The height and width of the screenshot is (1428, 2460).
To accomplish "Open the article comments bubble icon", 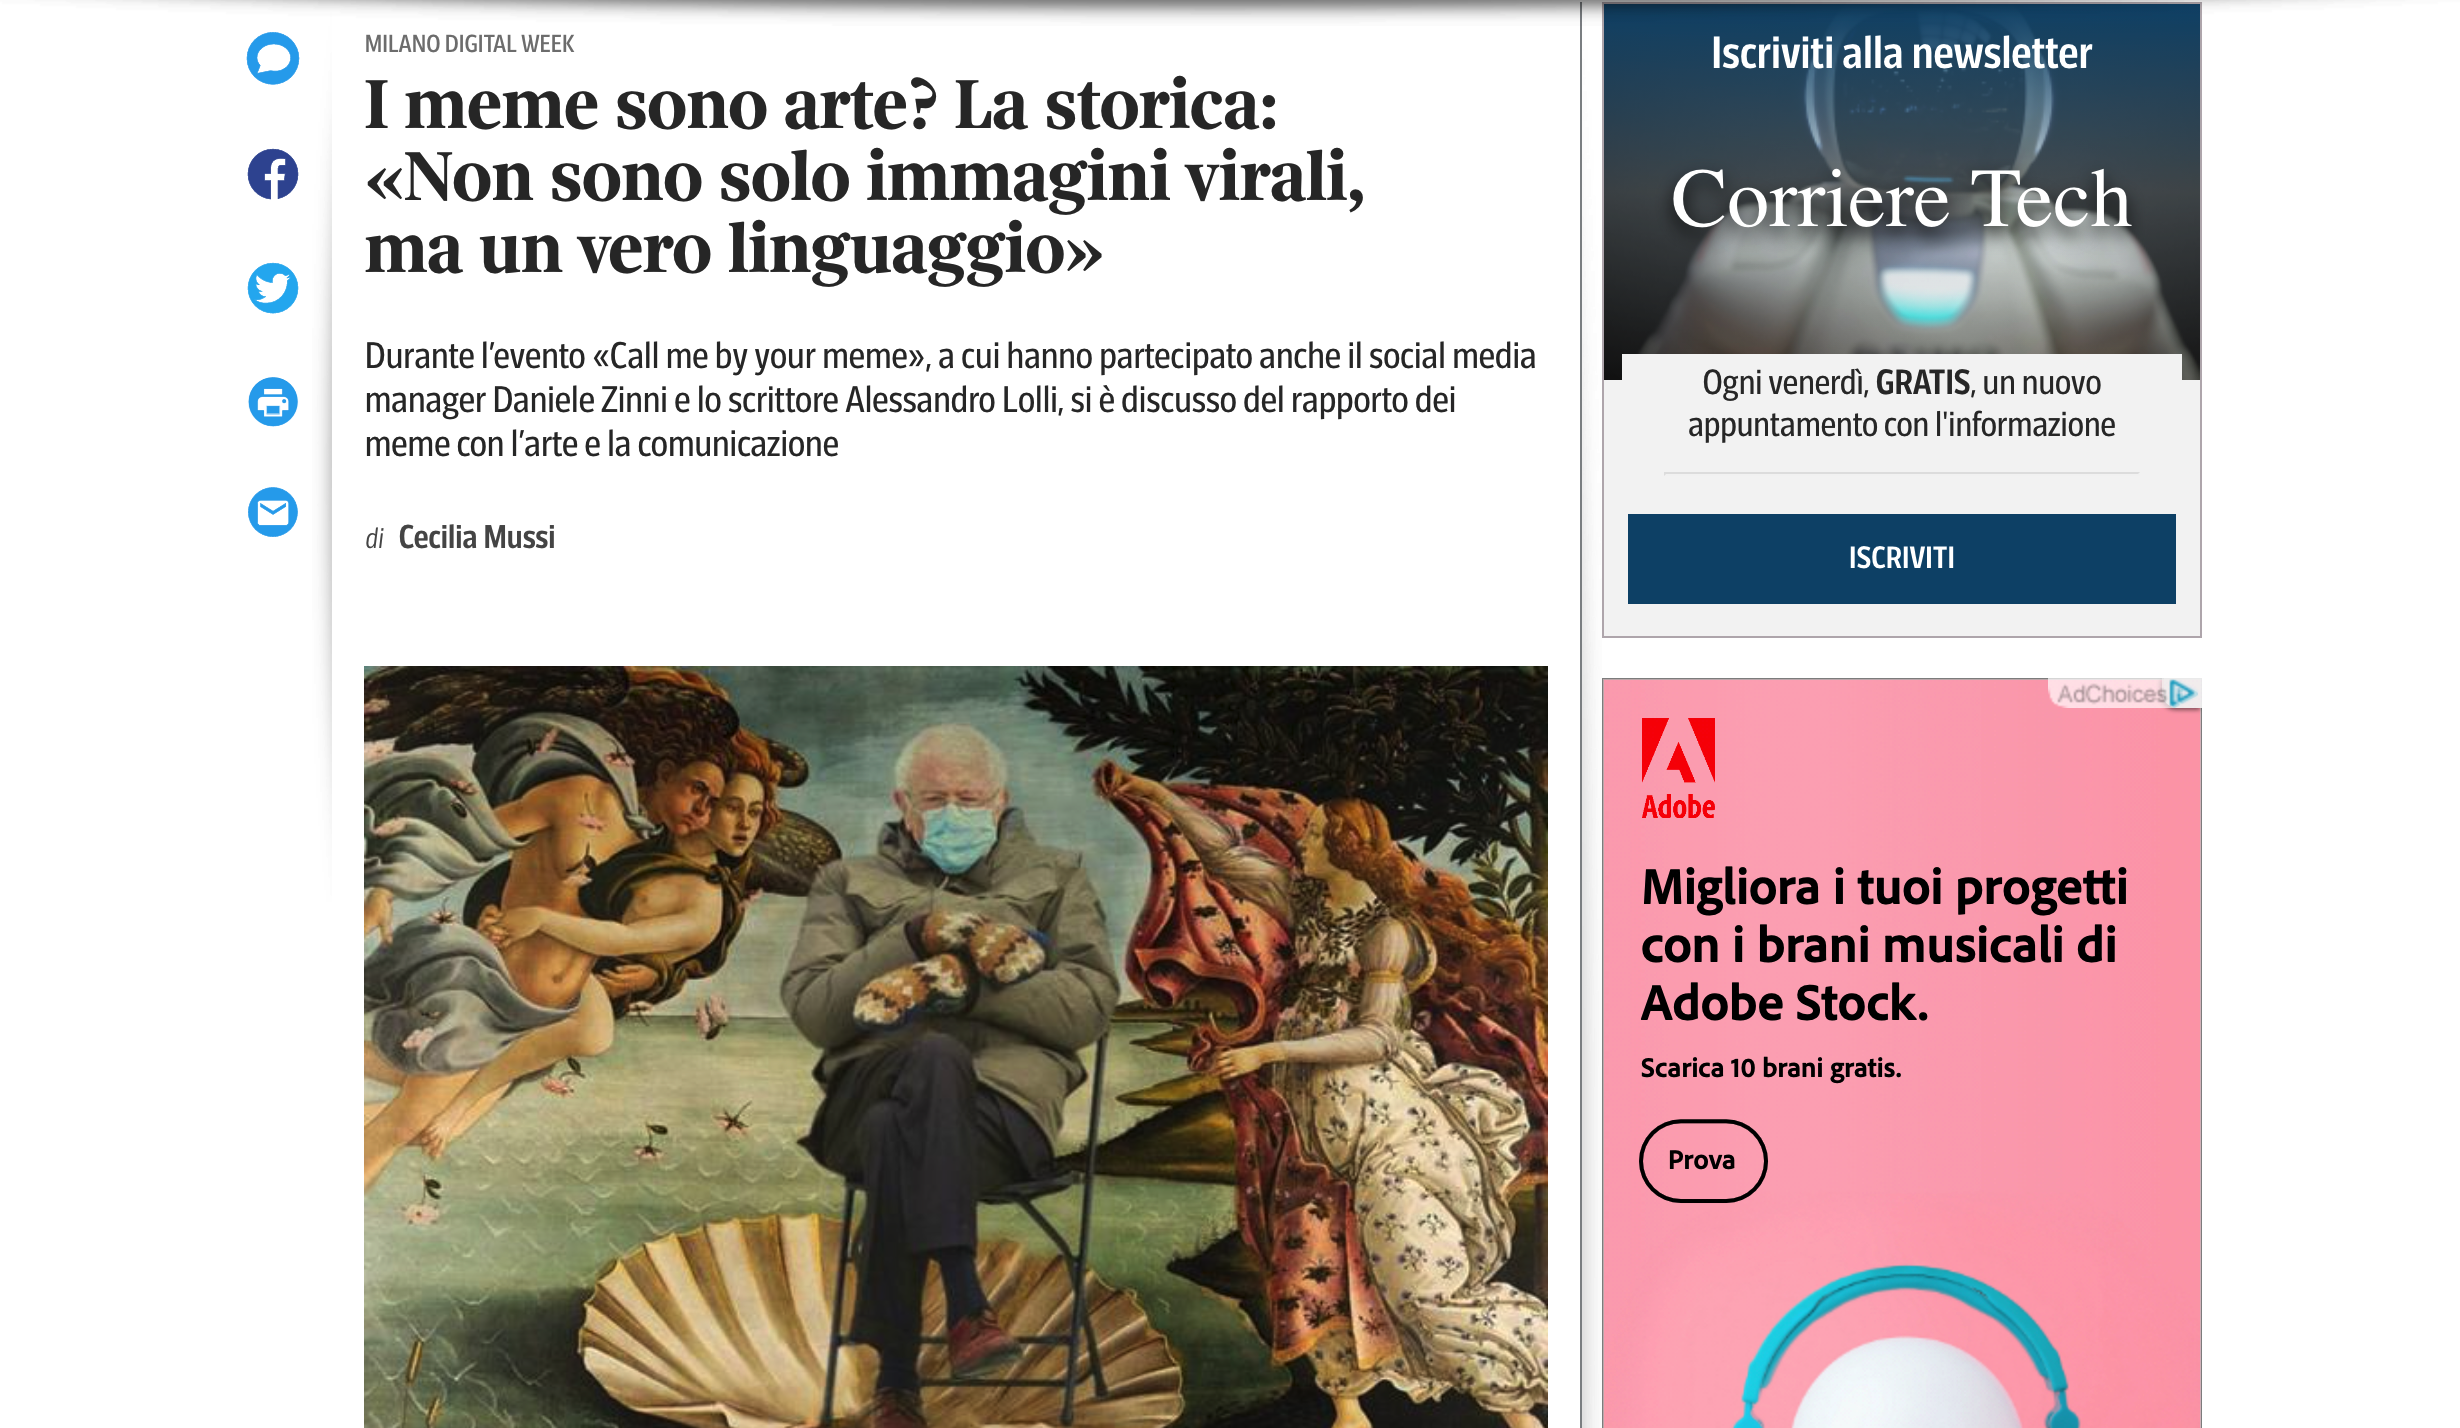I will click(273, 59).
